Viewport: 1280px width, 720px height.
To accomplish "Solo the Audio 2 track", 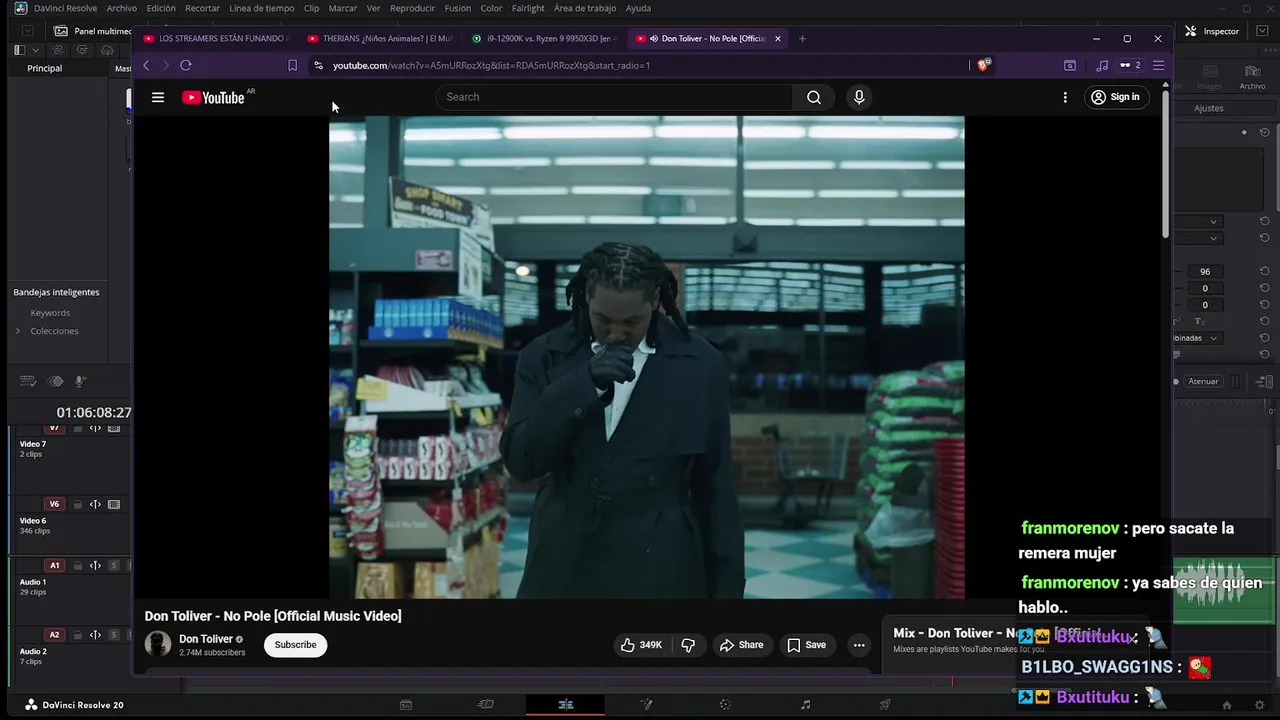I will (x=114, y=635).
